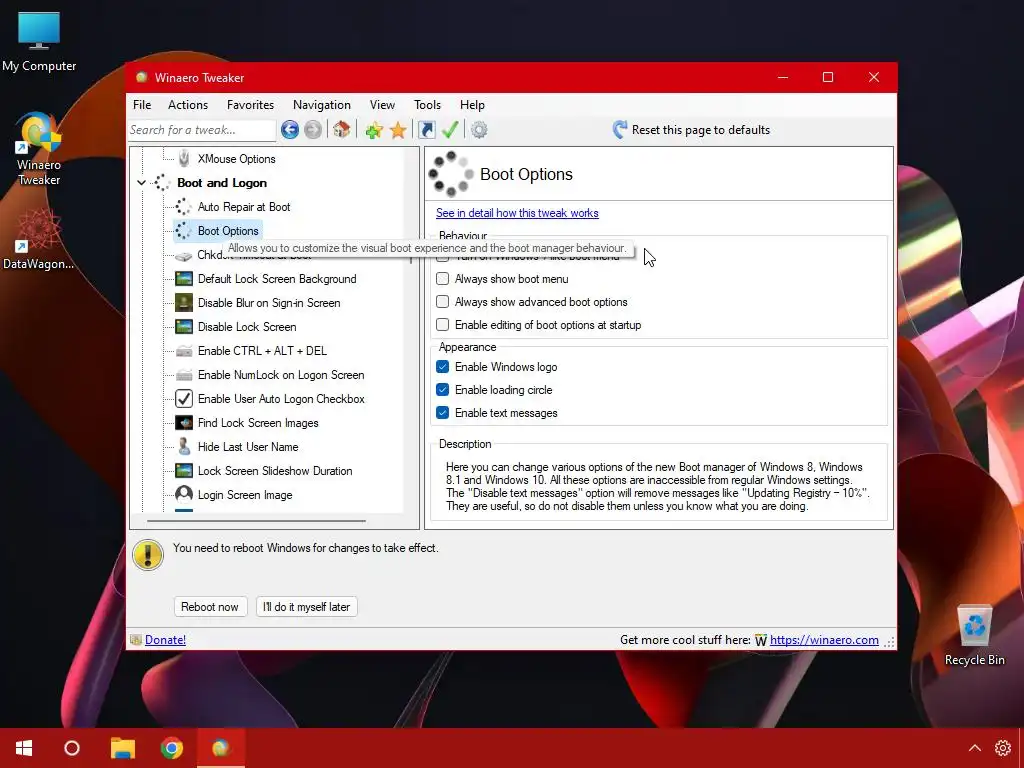Click the Find Lock Screen Images icon
Image resolution: width=1024 pixels, height=768 pixels.
pyautogui.click(x=184, y=423)
